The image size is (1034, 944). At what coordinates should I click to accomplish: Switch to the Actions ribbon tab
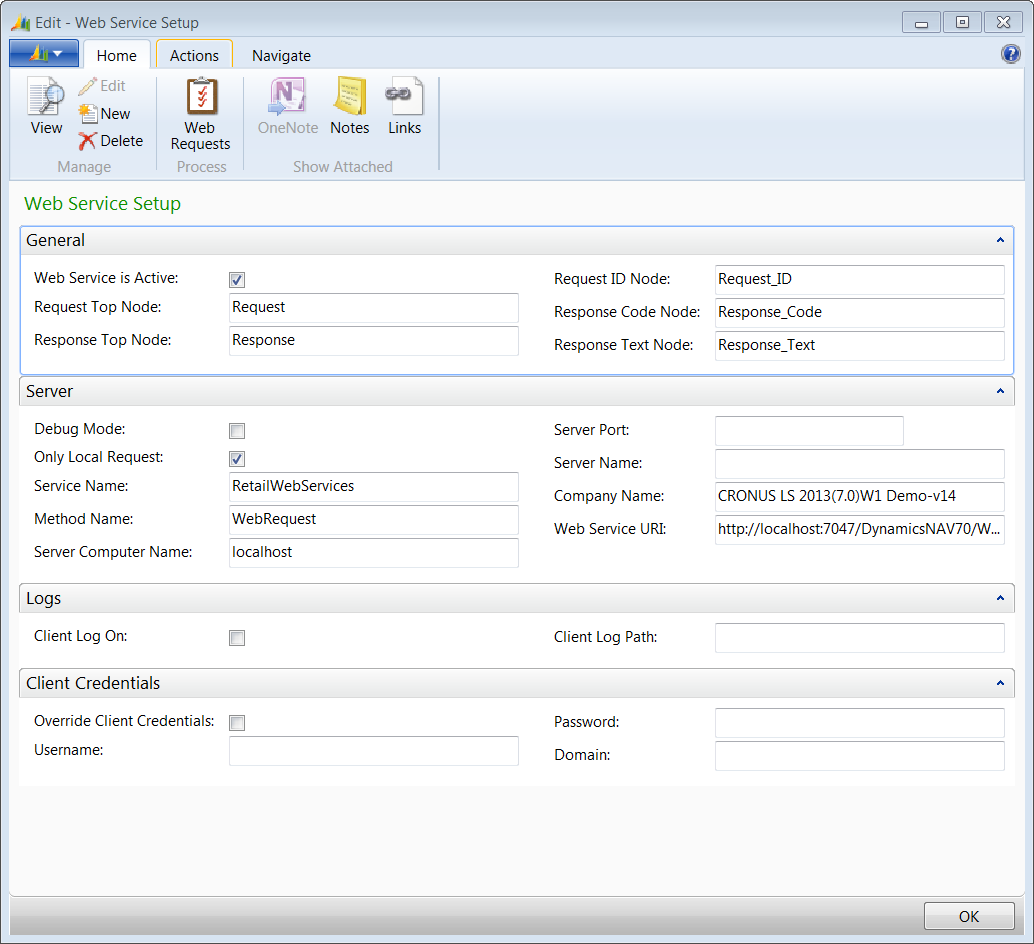[x=194, y=56]
